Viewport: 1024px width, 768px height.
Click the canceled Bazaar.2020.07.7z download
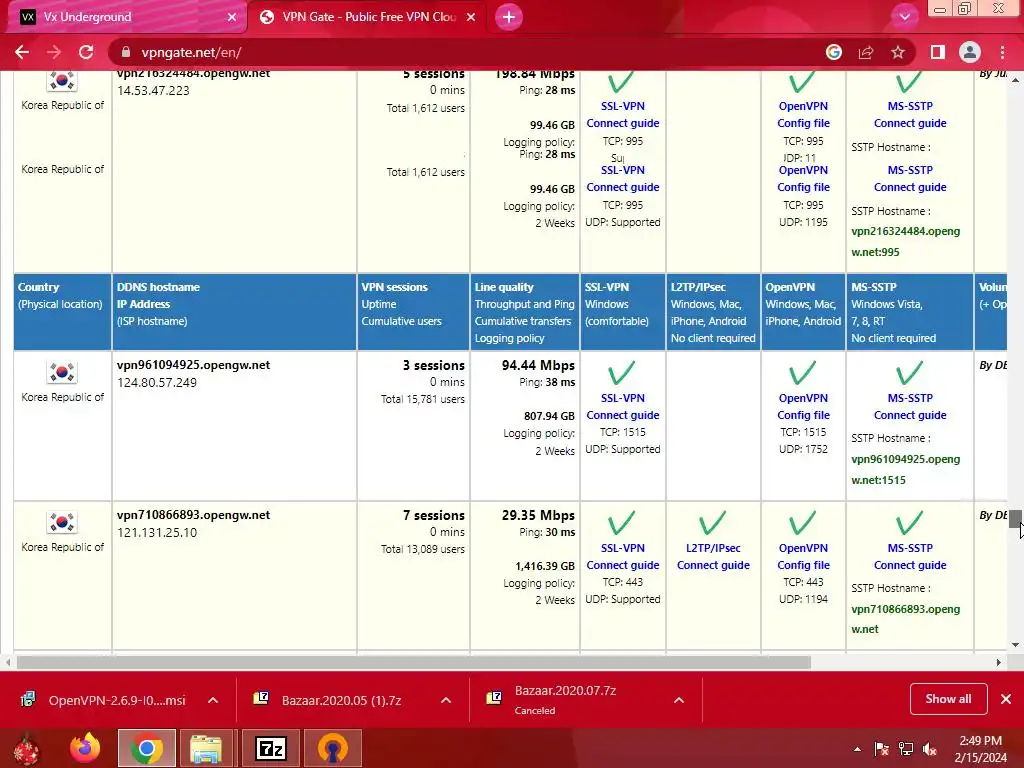point(566,699)
